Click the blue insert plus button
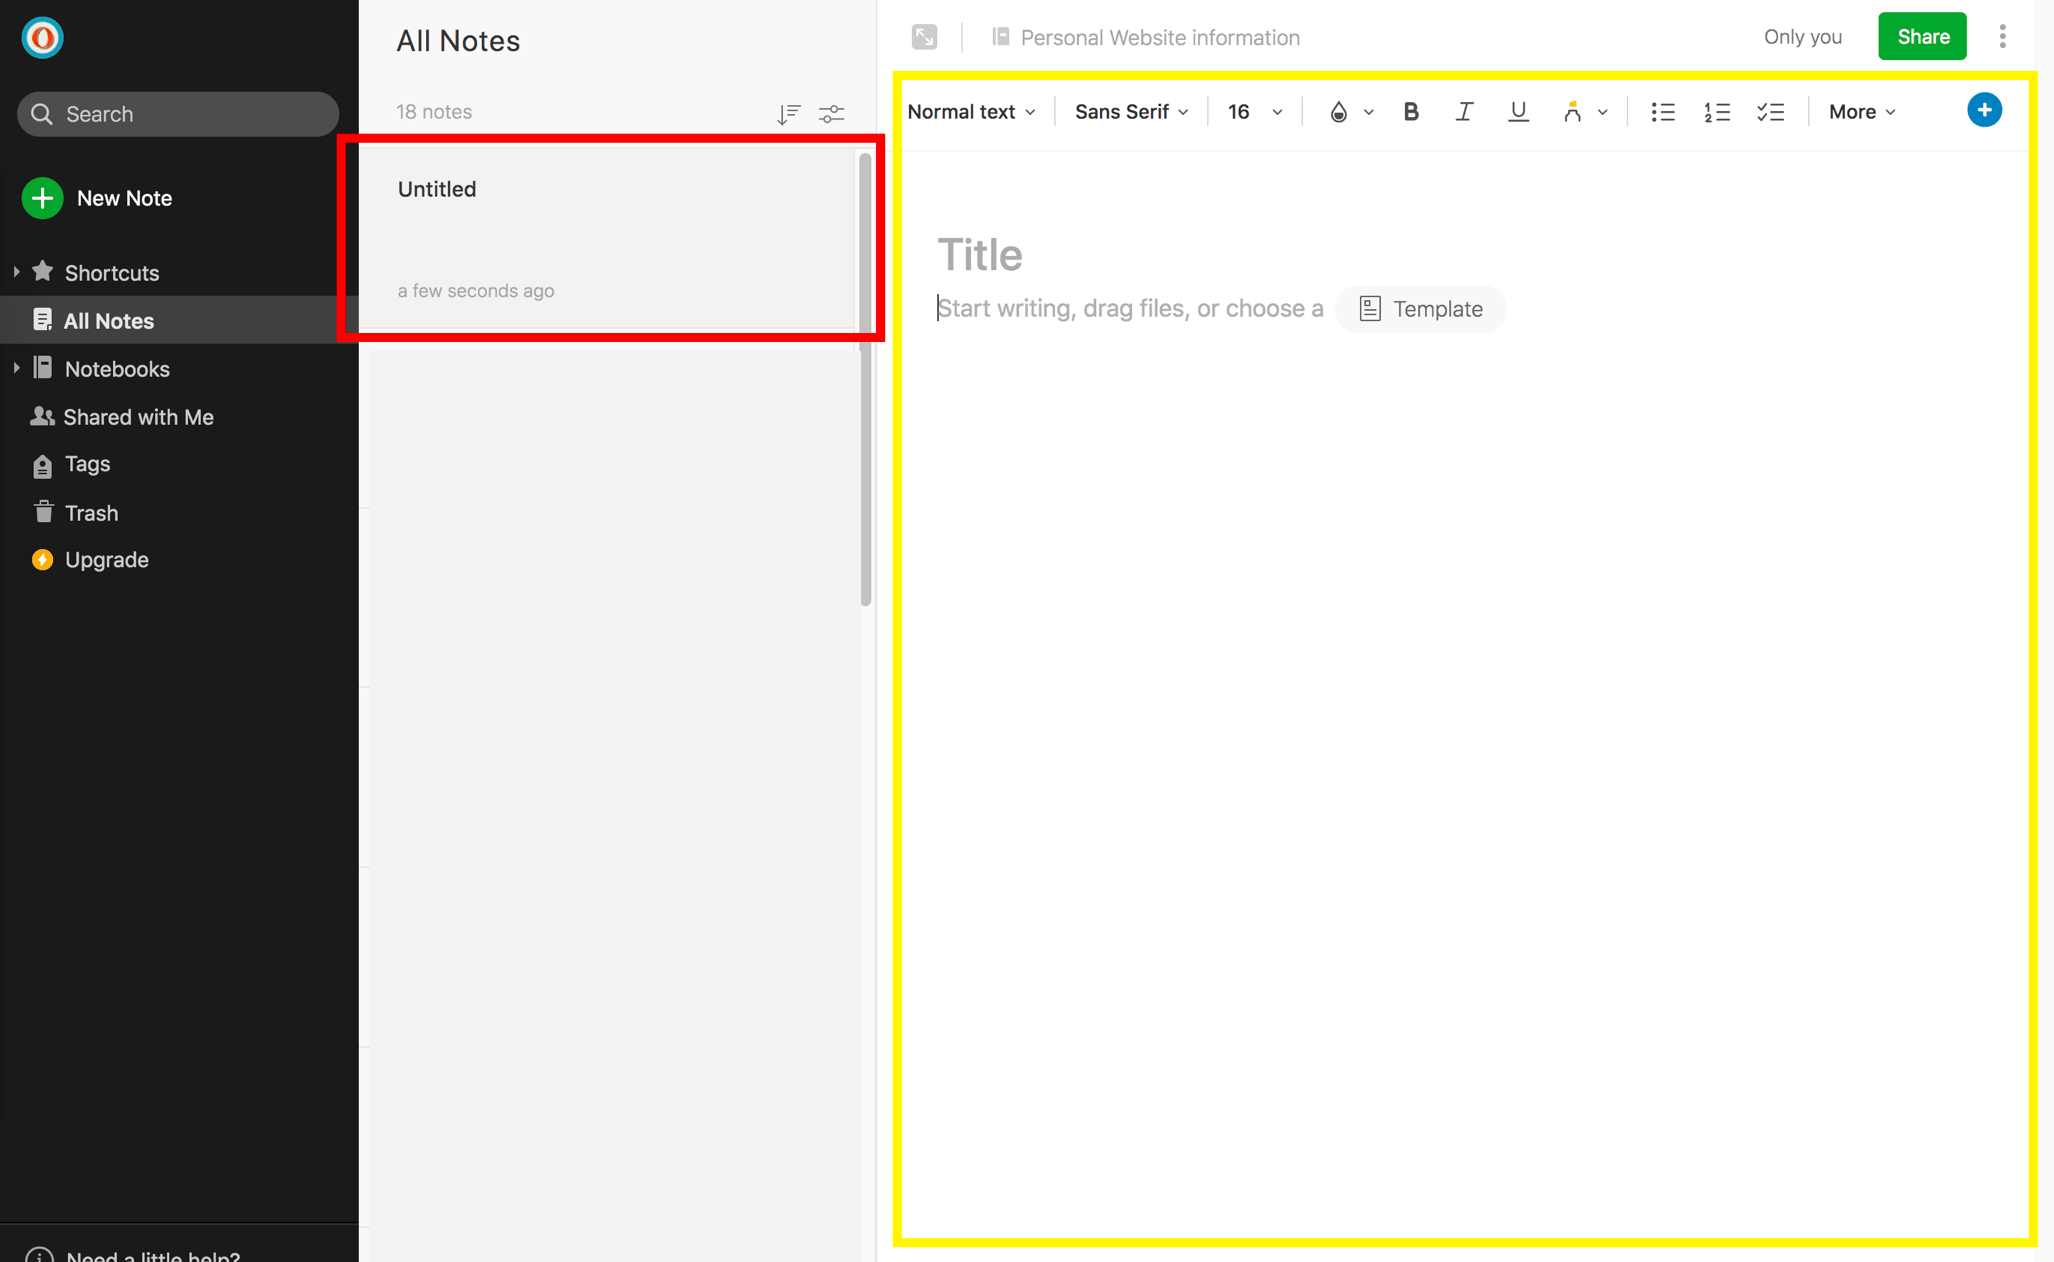 click(1984, 110)
